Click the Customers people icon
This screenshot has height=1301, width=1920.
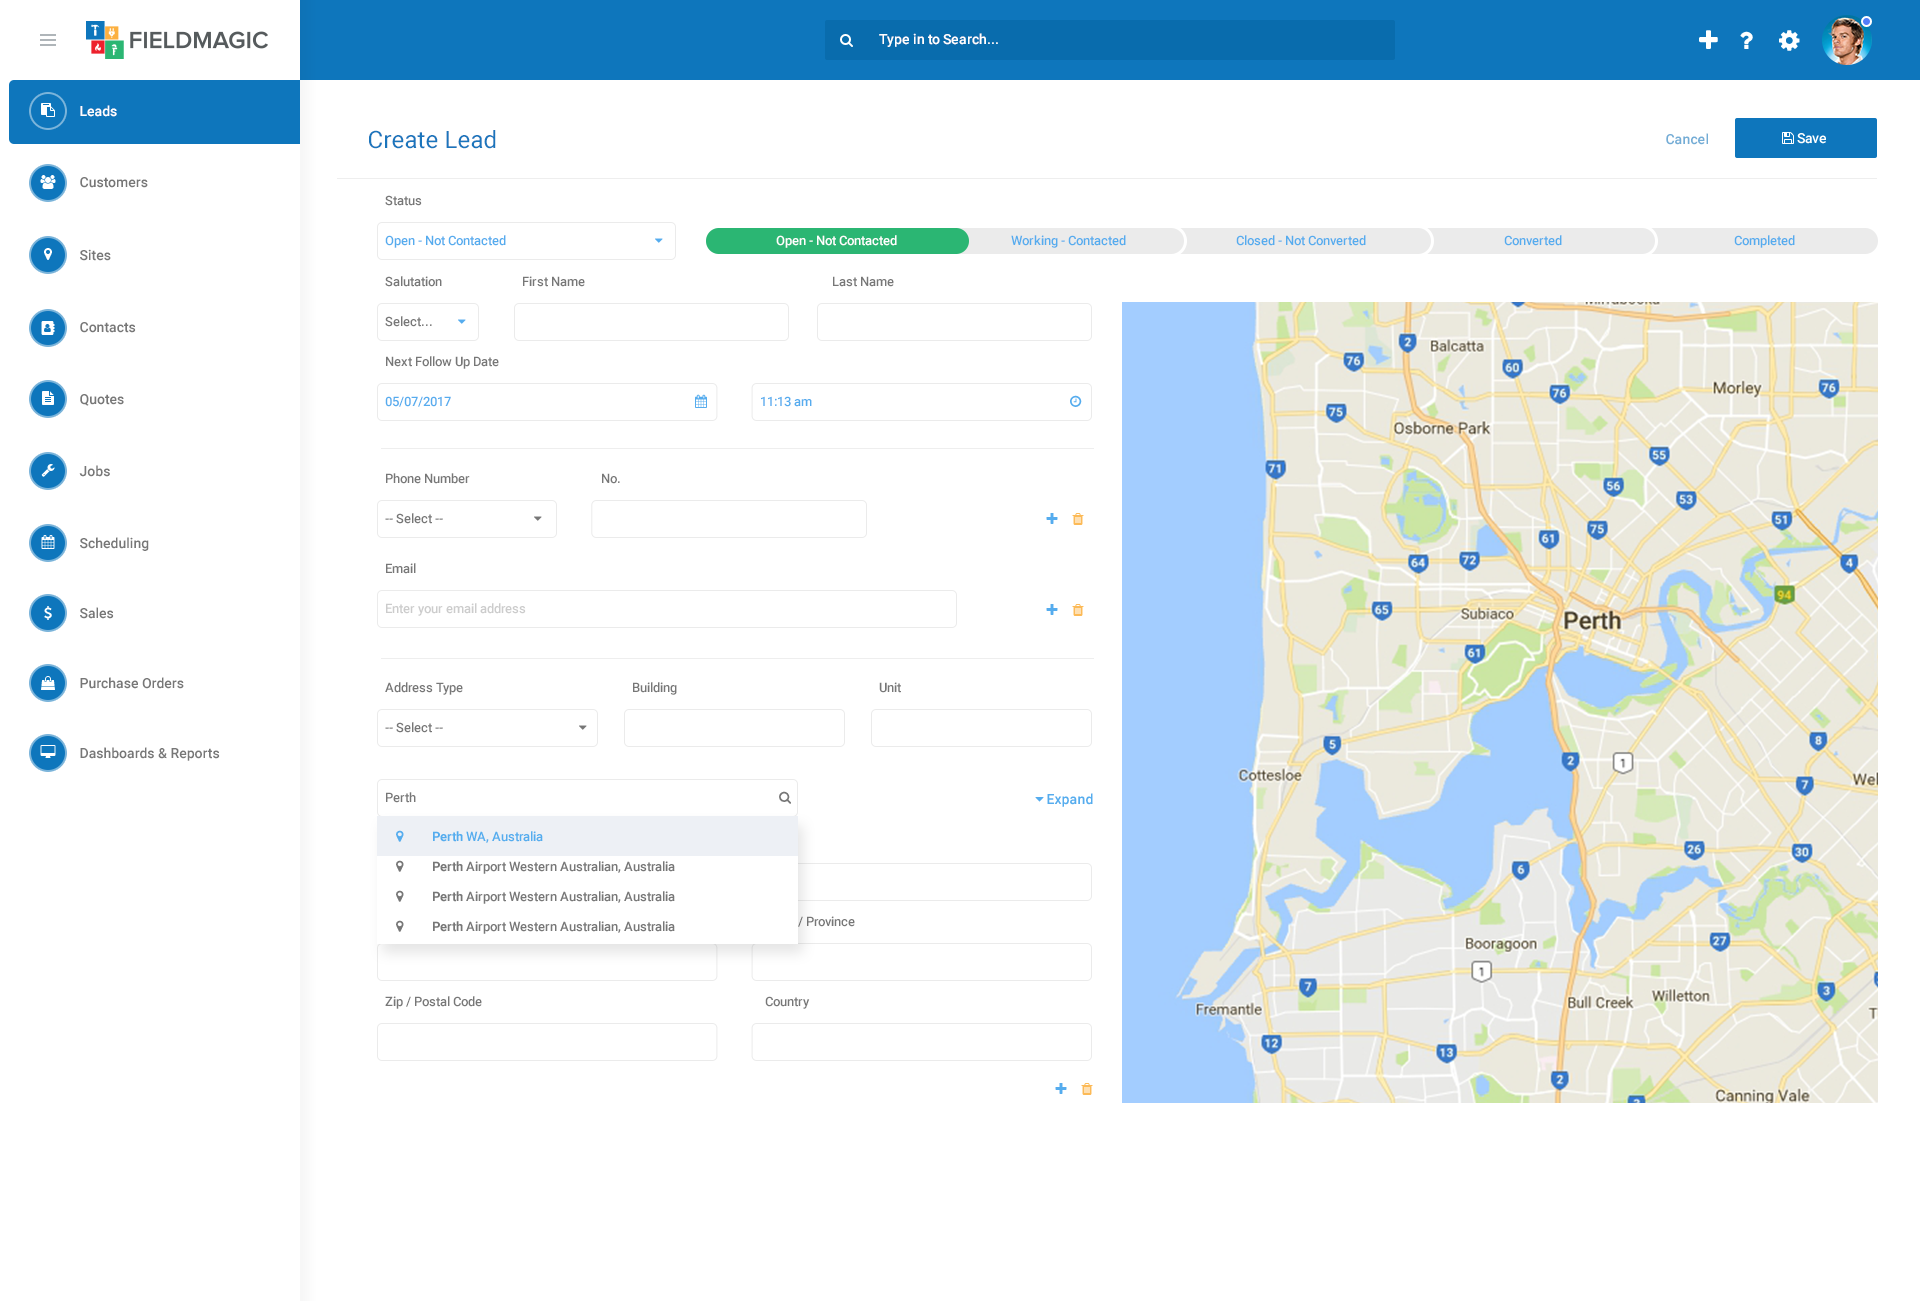[48, 183]
